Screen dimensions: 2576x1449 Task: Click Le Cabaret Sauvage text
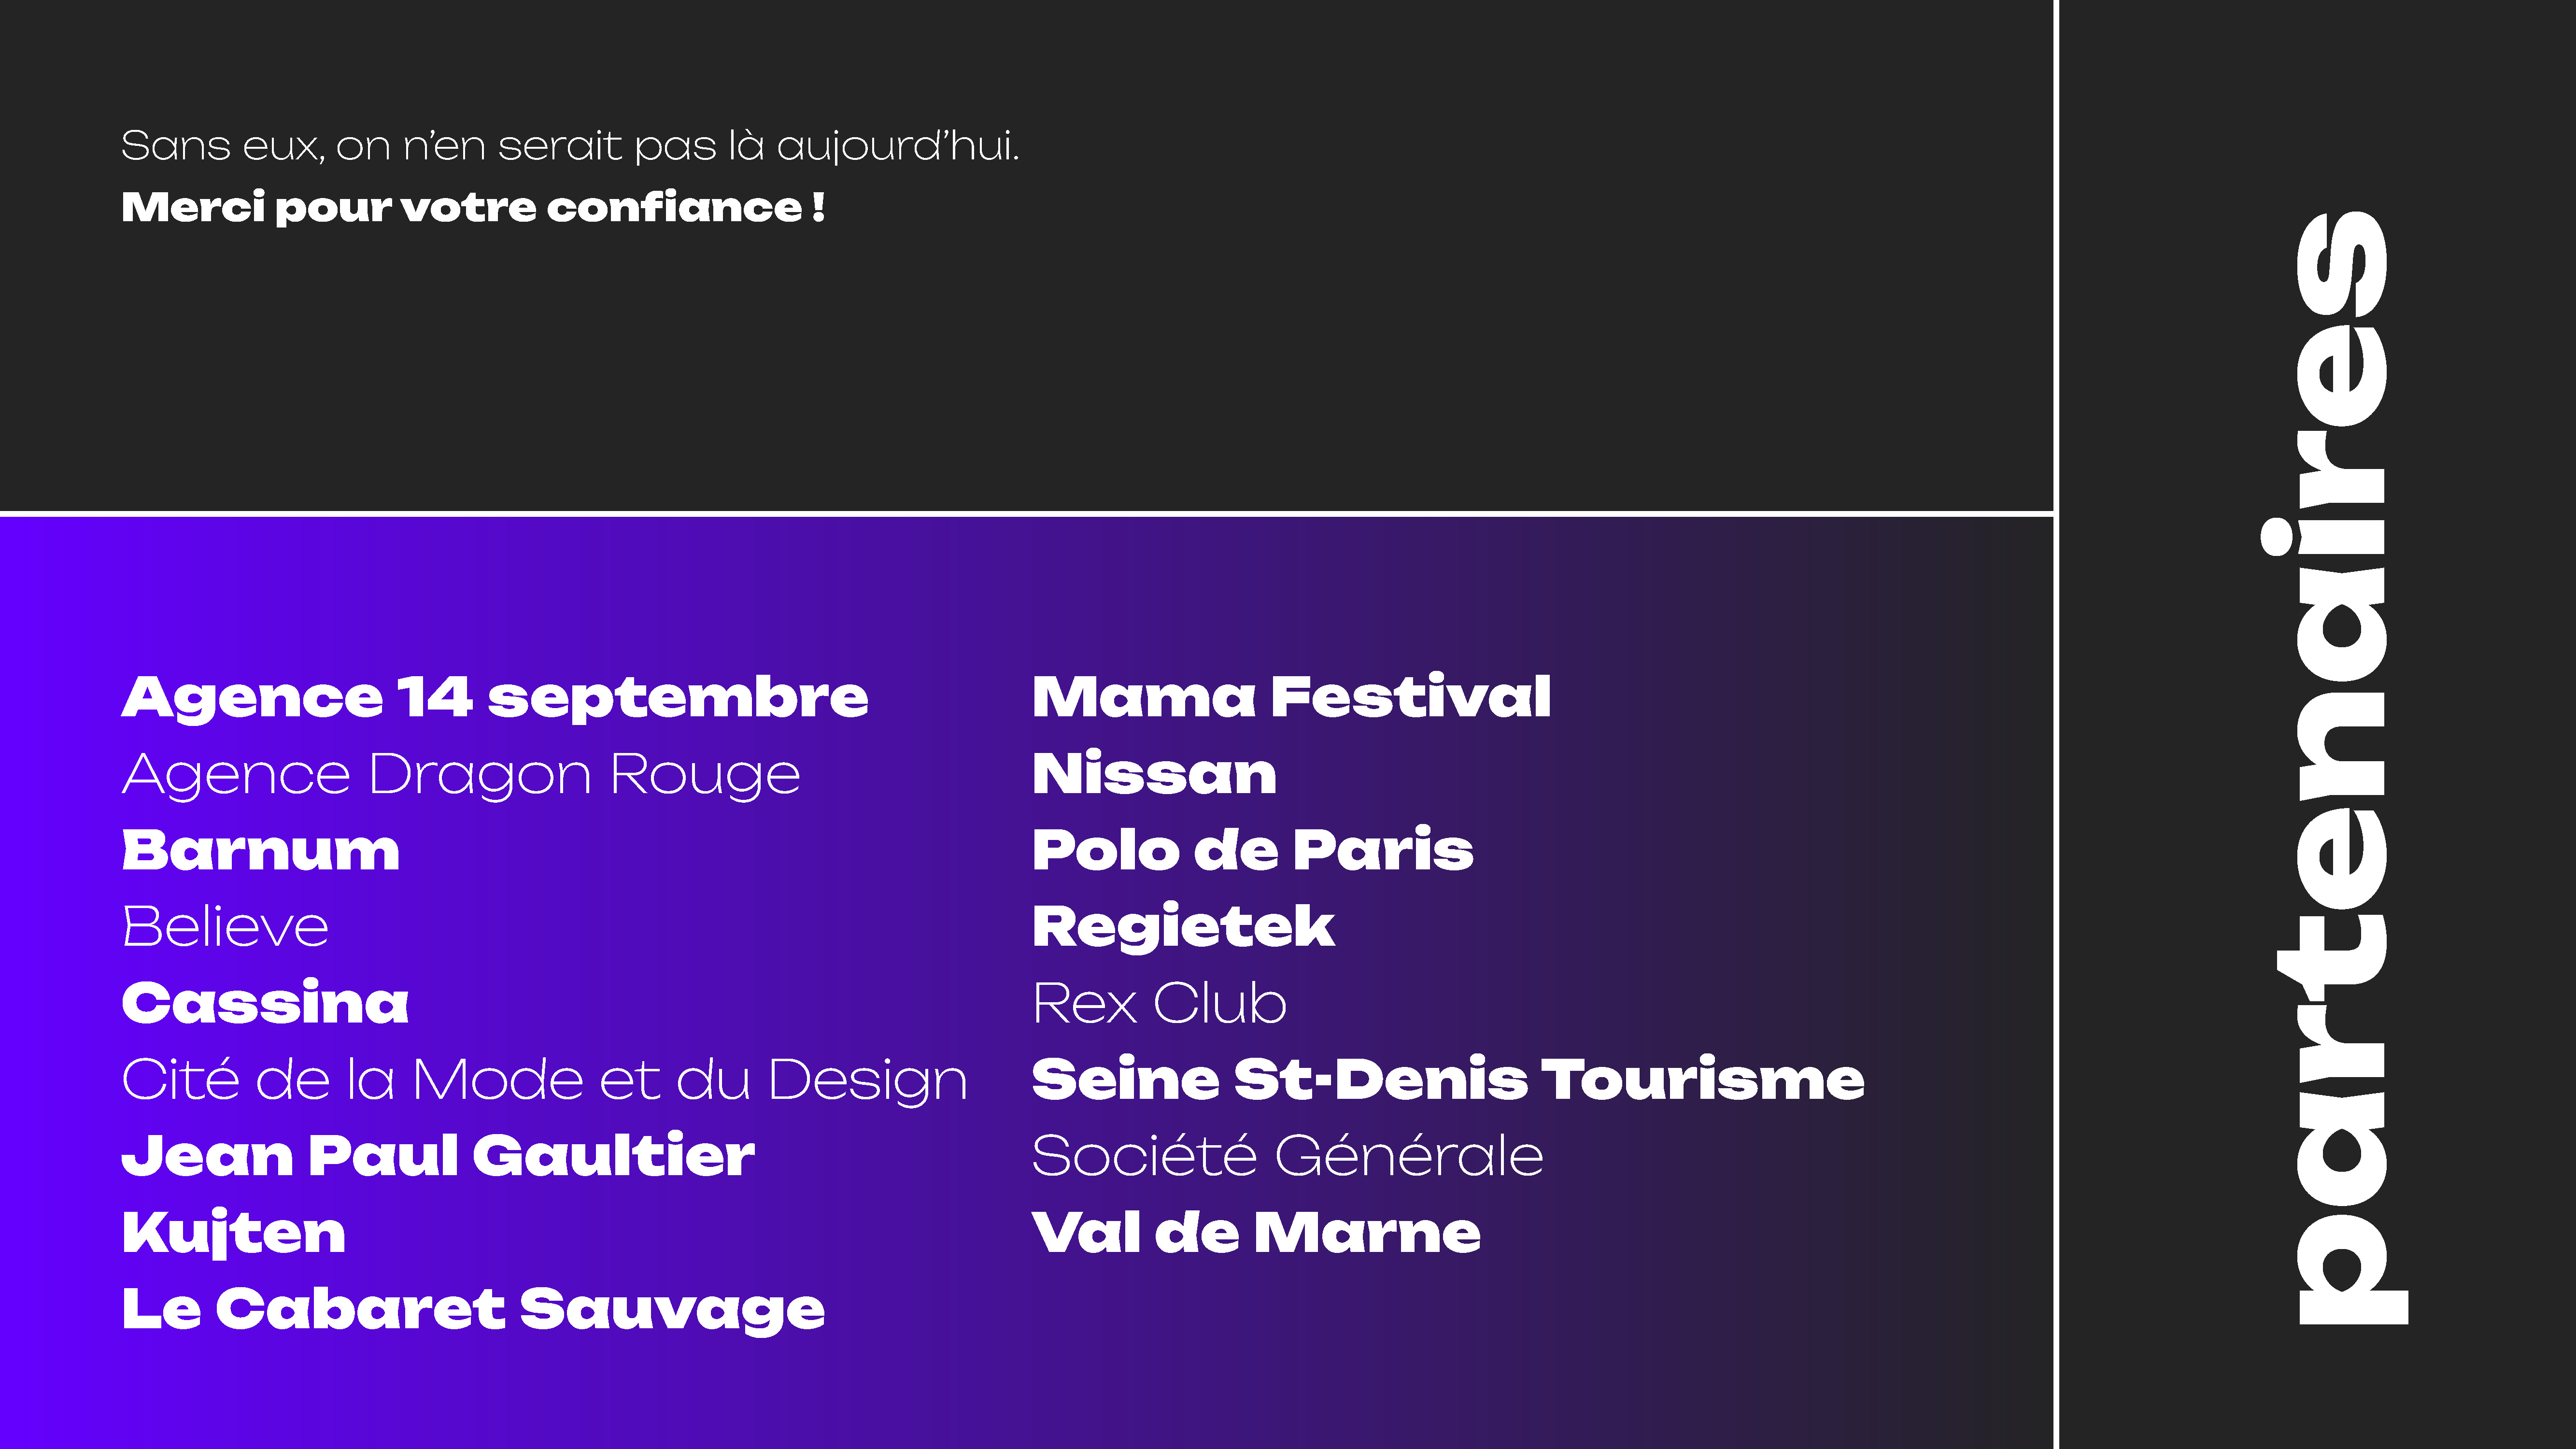tap(473, 1311)
